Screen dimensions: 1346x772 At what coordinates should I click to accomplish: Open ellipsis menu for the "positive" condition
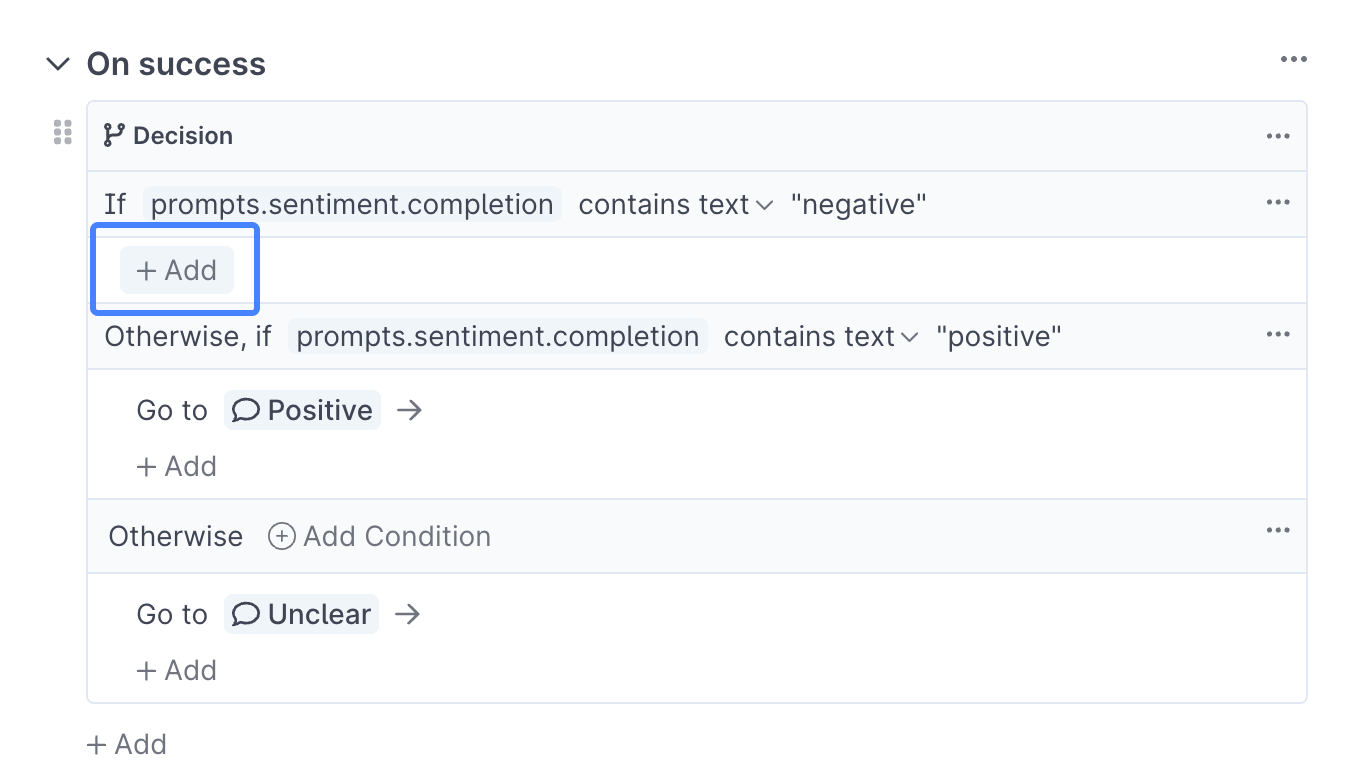pyautogui.click(x=1278, y=335)
